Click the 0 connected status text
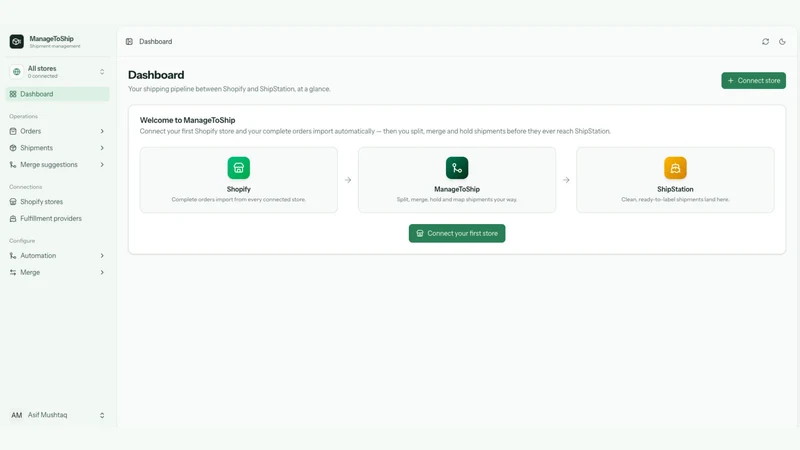 [42, 77]
